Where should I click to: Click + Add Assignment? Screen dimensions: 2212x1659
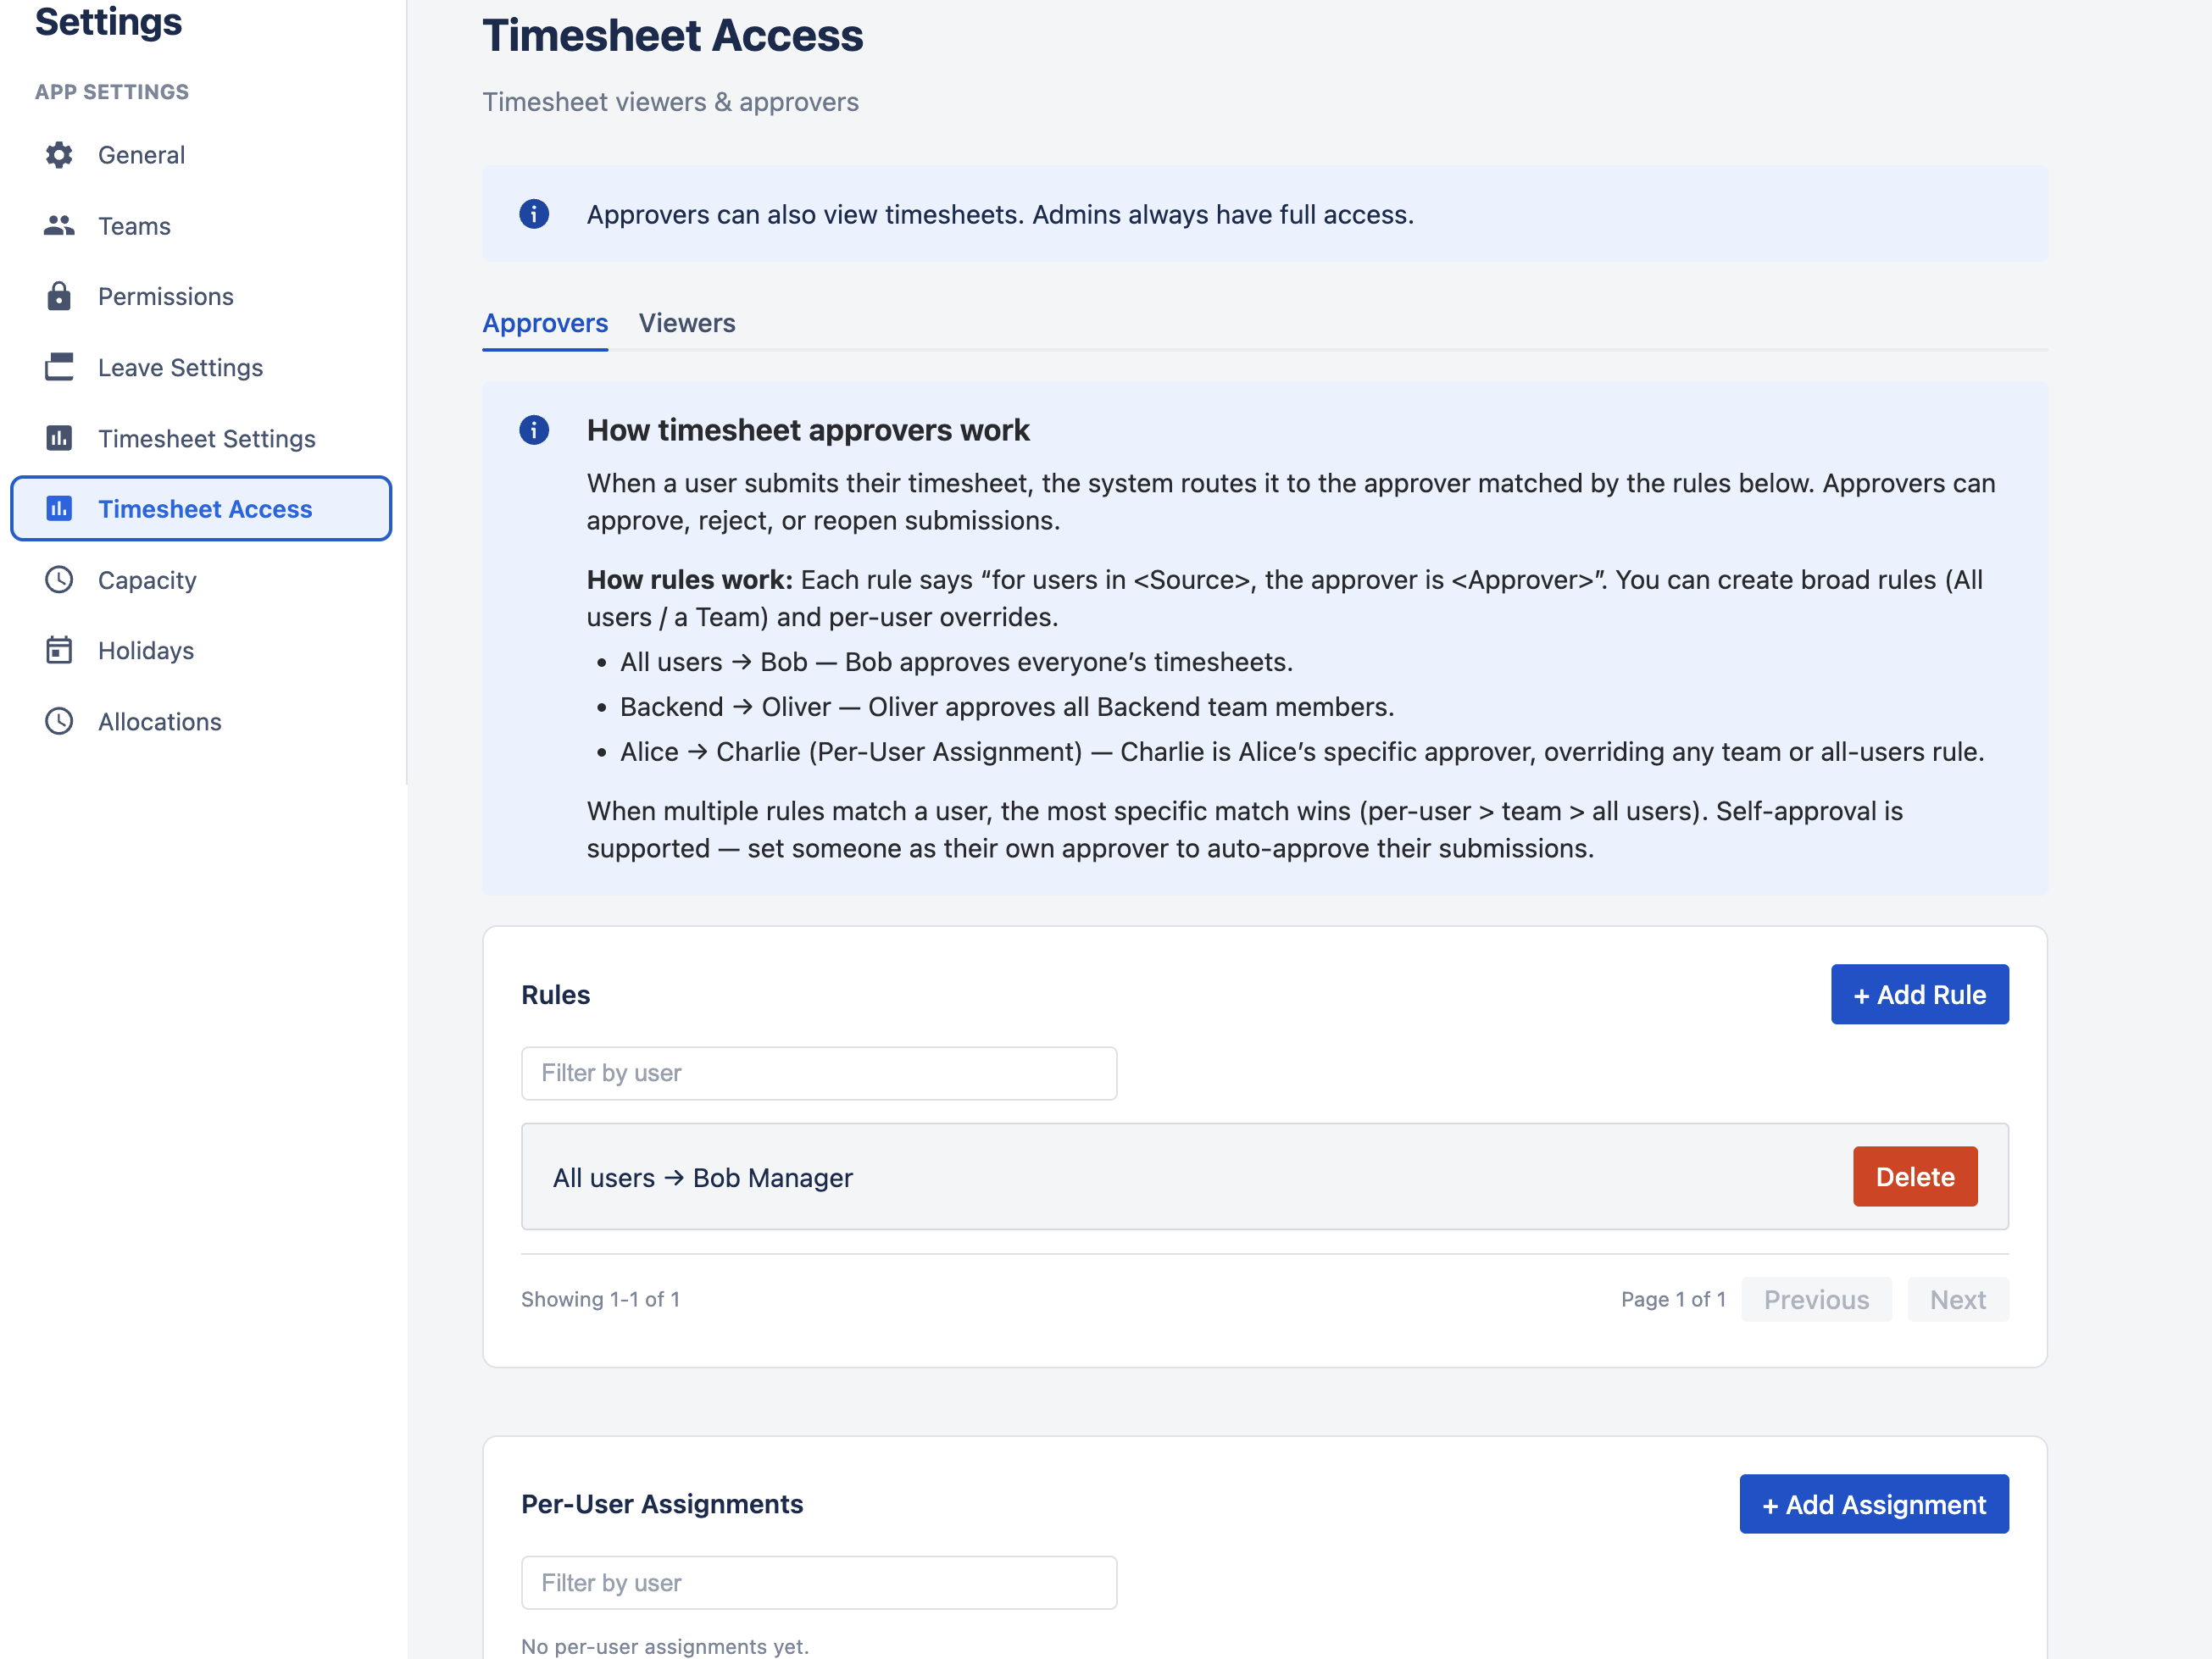tap(1873, 1504)
